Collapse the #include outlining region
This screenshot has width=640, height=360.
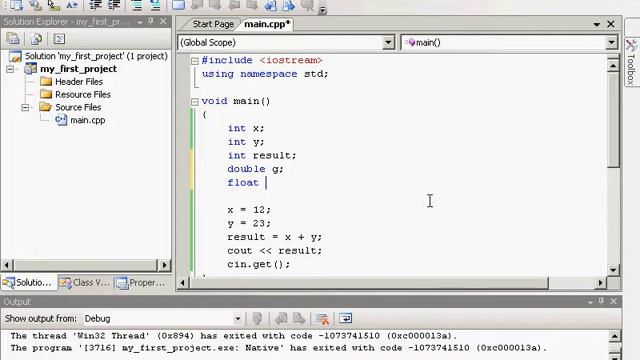[195, 61]
